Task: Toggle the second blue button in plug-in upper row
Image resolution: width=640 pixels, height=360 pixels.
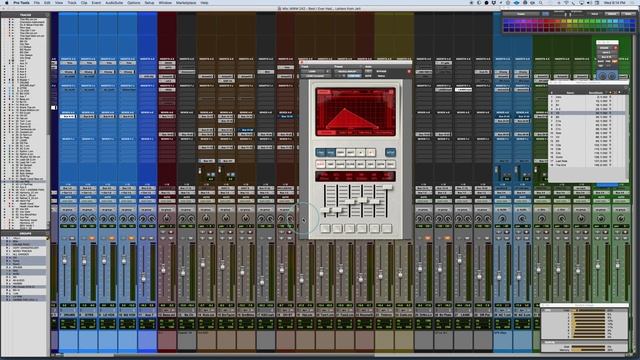Action: [x=330, y=153]
